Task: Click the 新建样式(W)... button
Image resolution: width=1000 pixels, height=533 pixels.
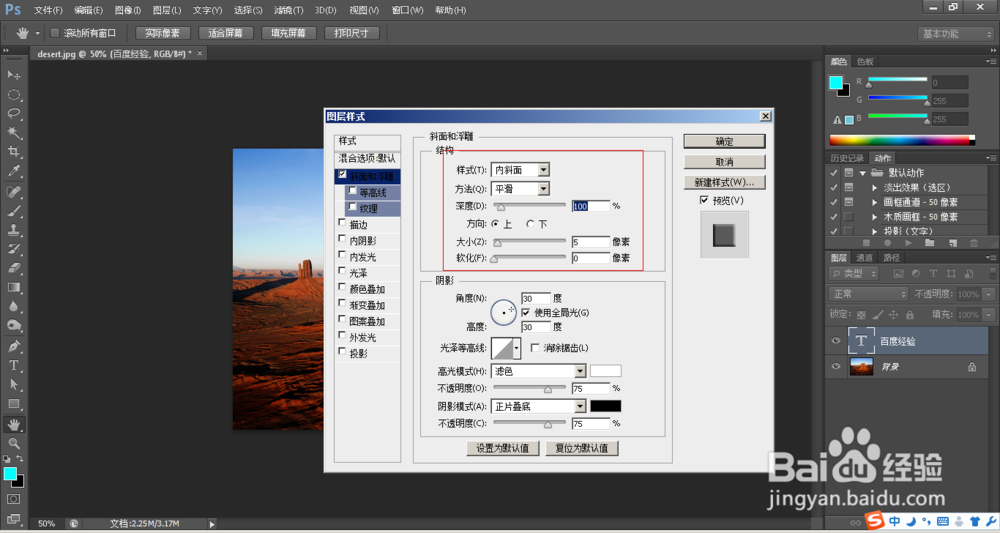Action: (724, 182)
